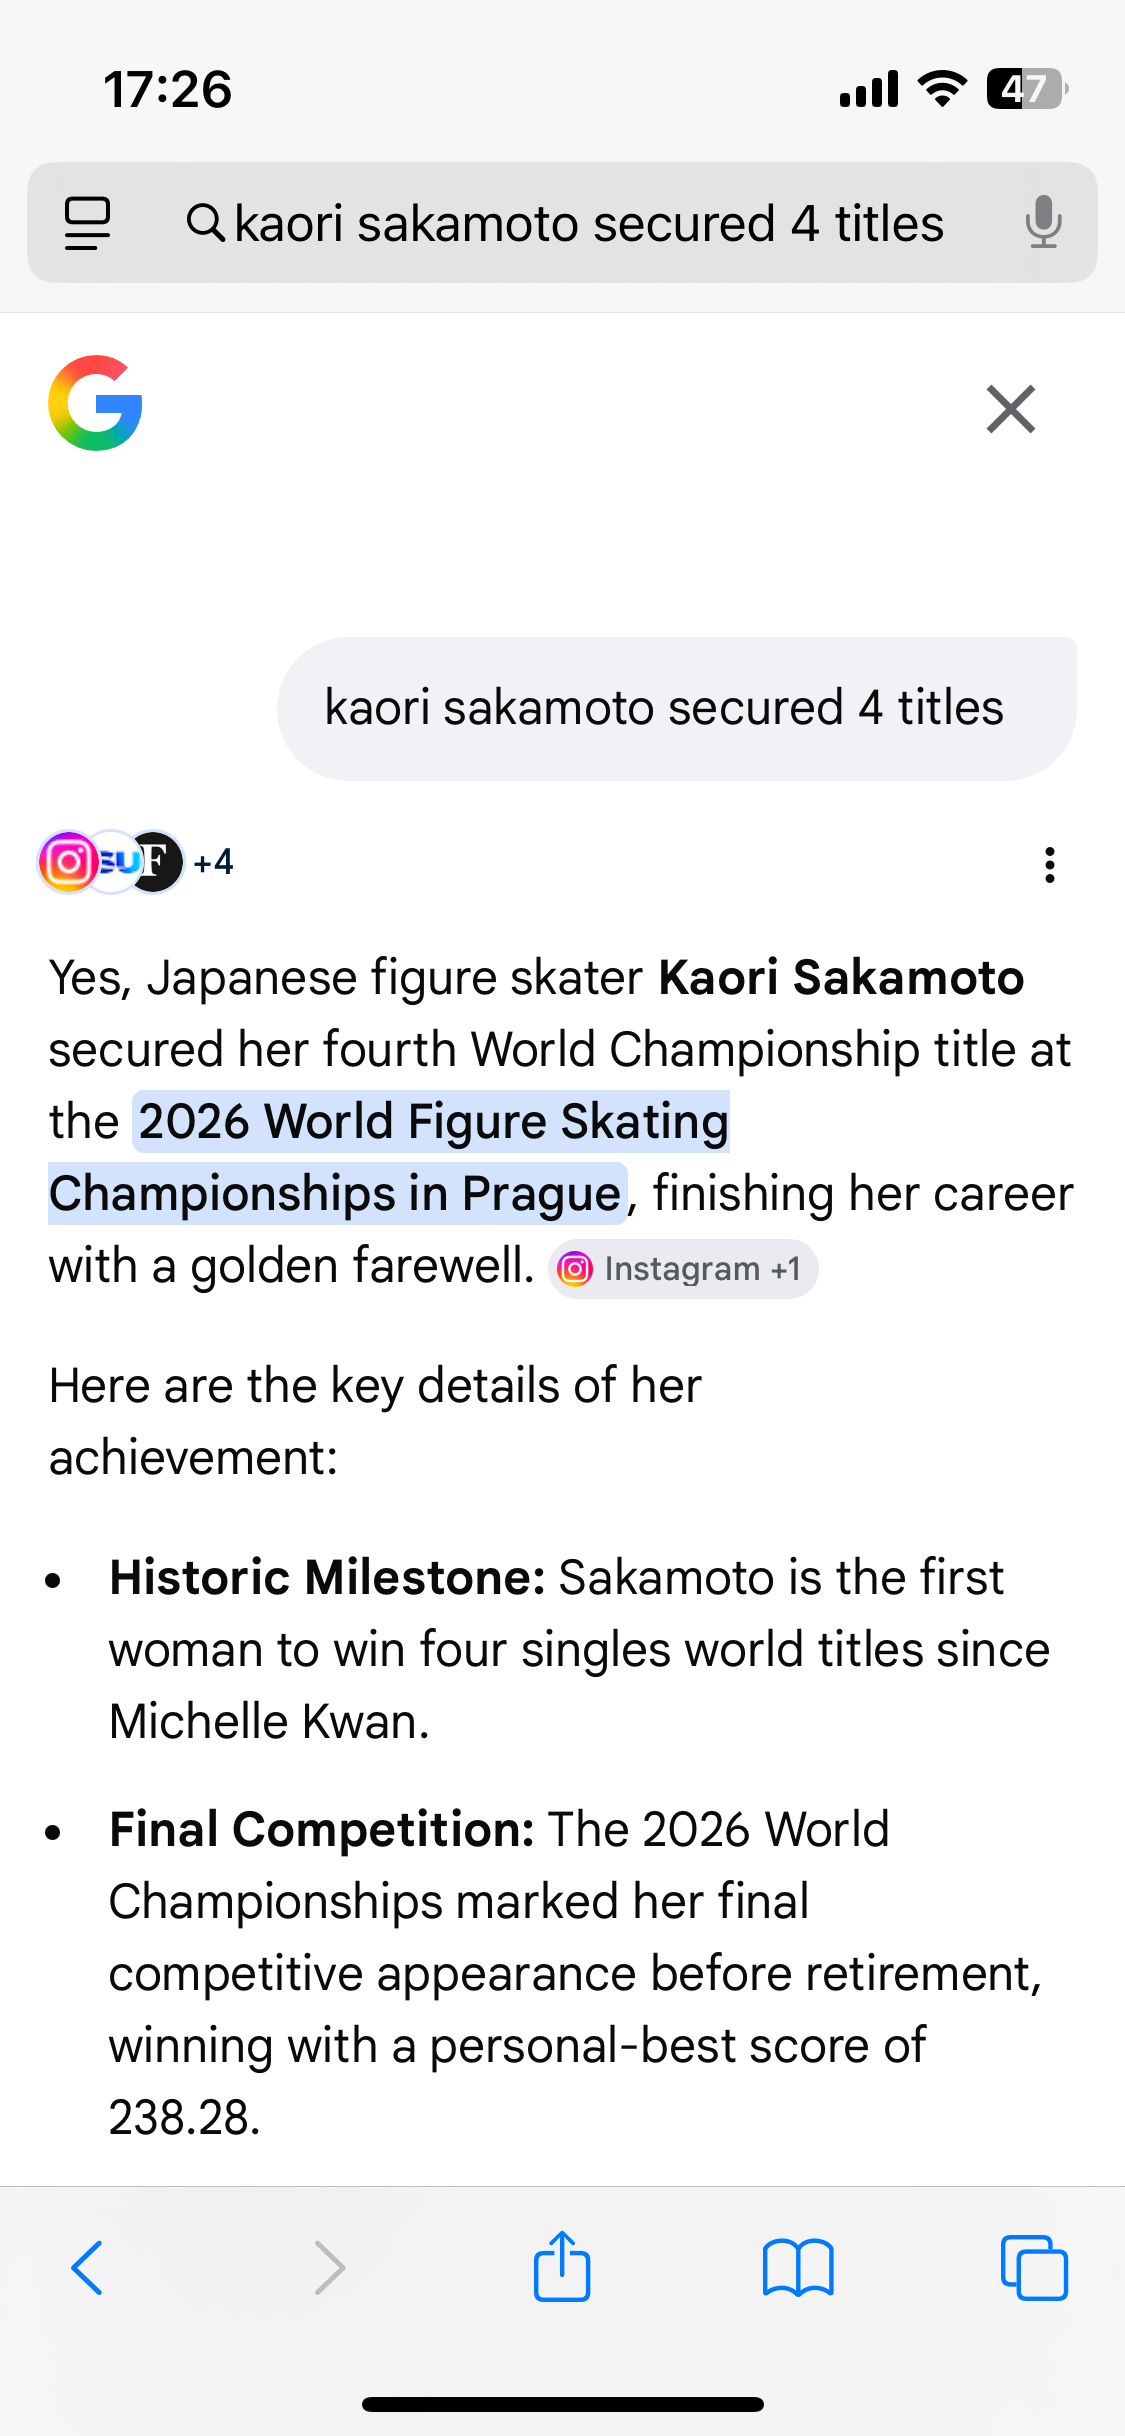Tap the Instagram source icon in the cluster
Viewport: 1125px width, 2436px height.
pos(67,862)
